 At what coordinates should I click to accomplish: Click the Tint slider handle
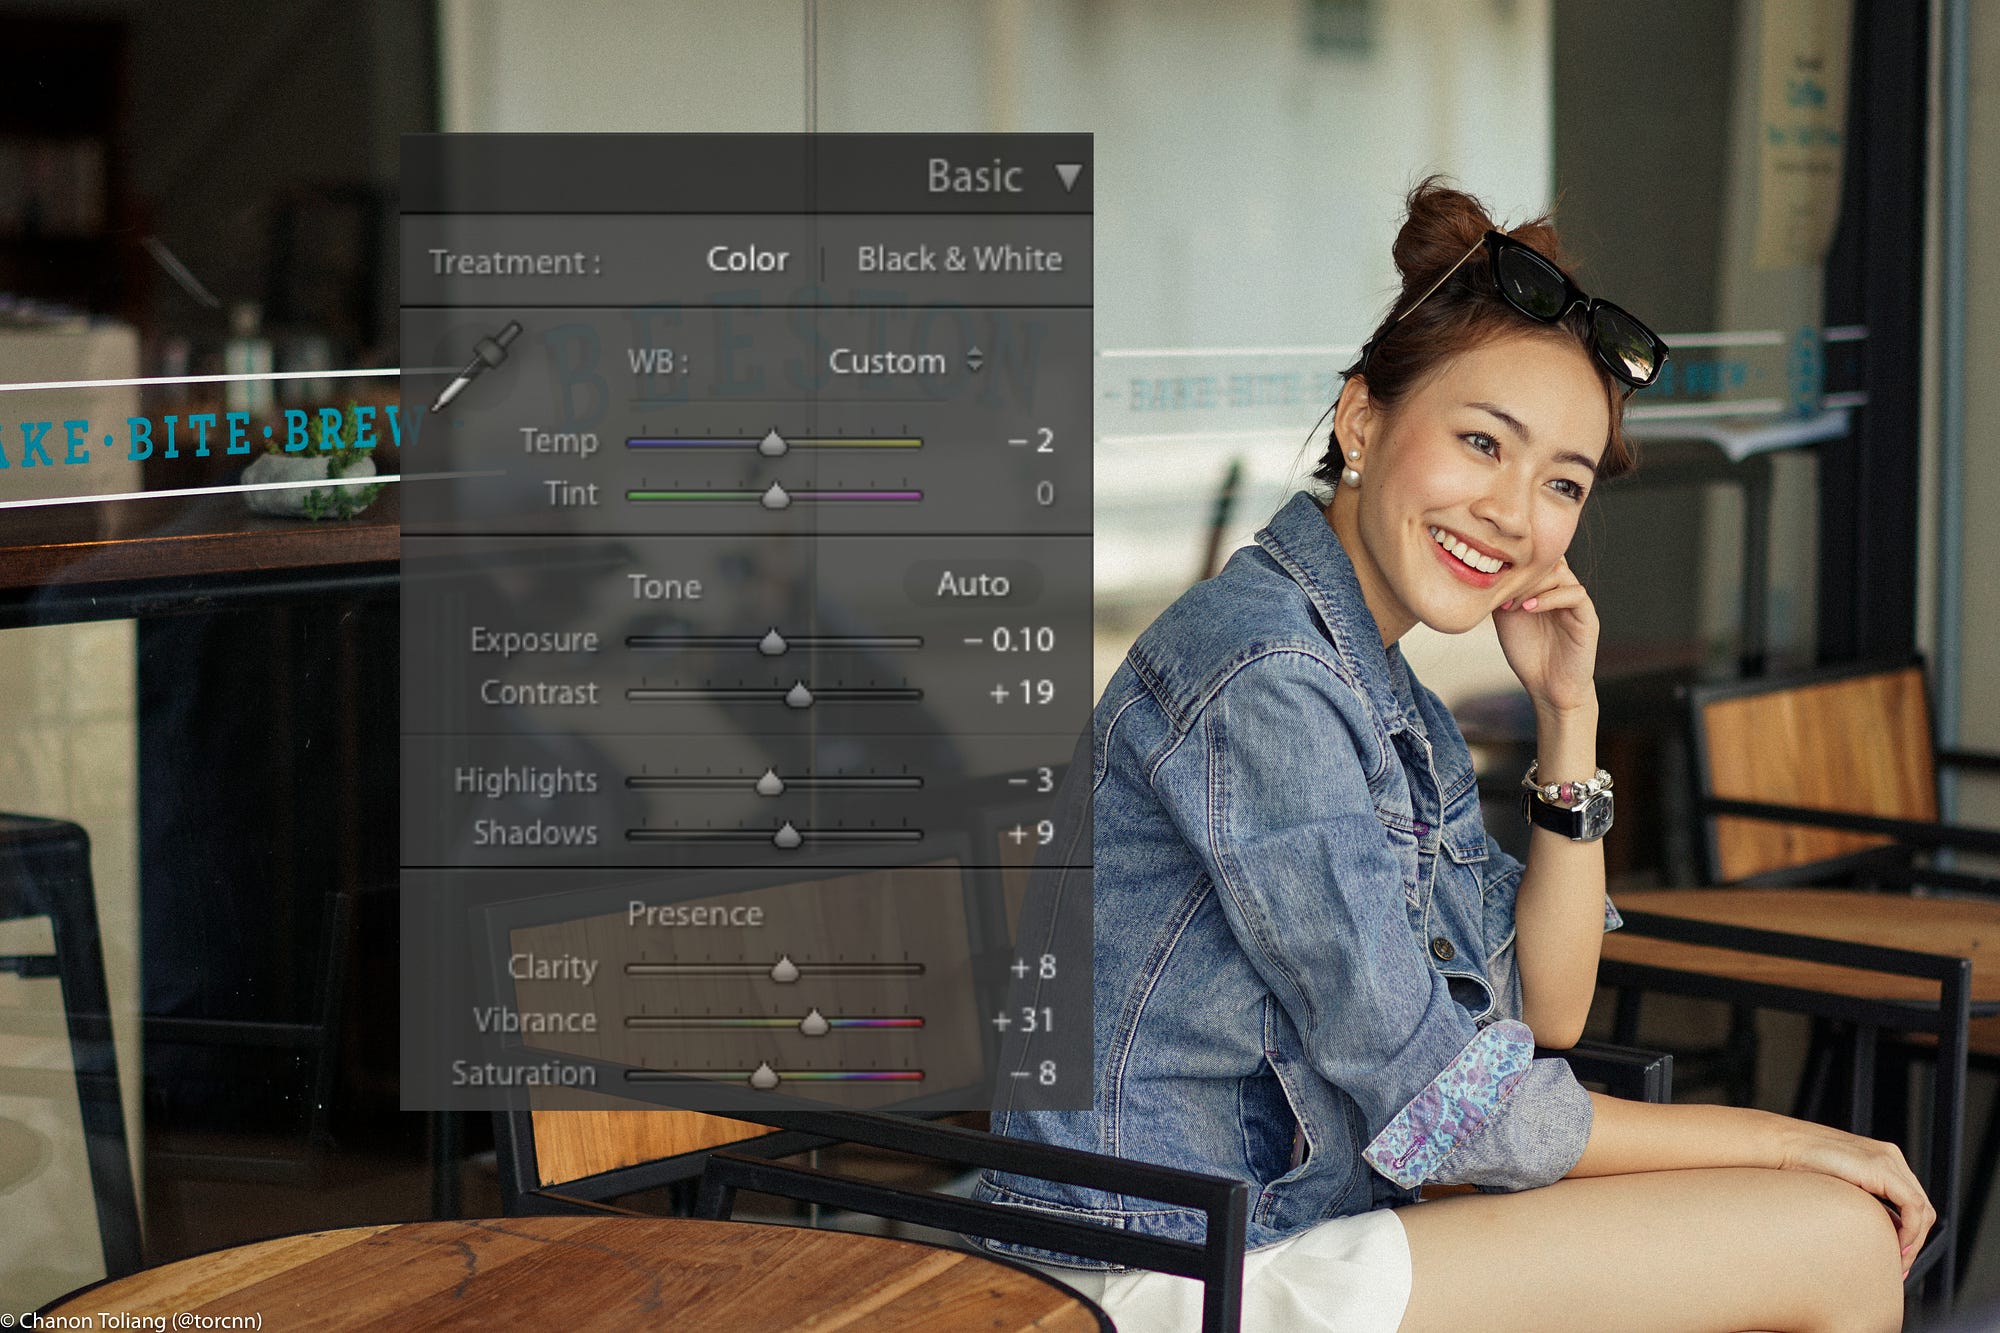pyautogui.click(x=775, y=495)
